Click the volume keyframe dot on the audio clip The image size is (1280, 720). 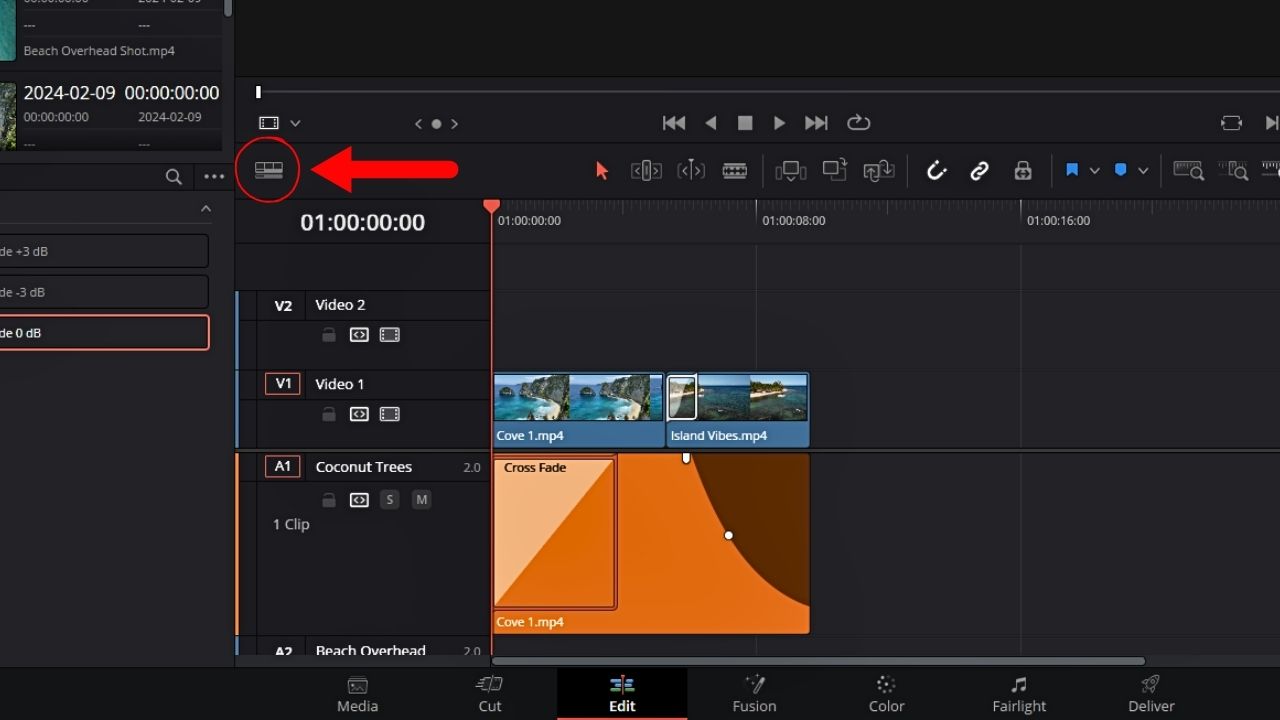click(729, 536)
